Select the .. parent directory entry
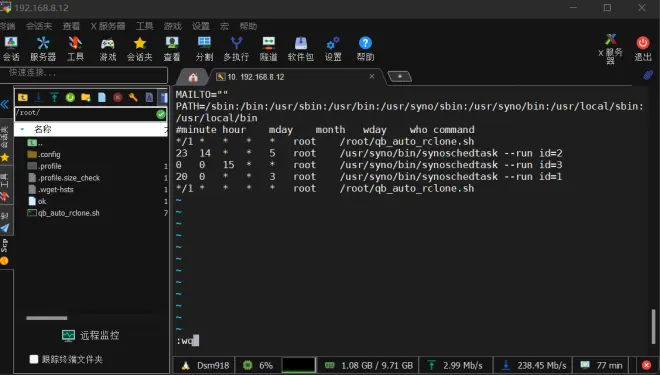Screen dimensions: 660x375 pyautogui.click(x=35, y=143)
